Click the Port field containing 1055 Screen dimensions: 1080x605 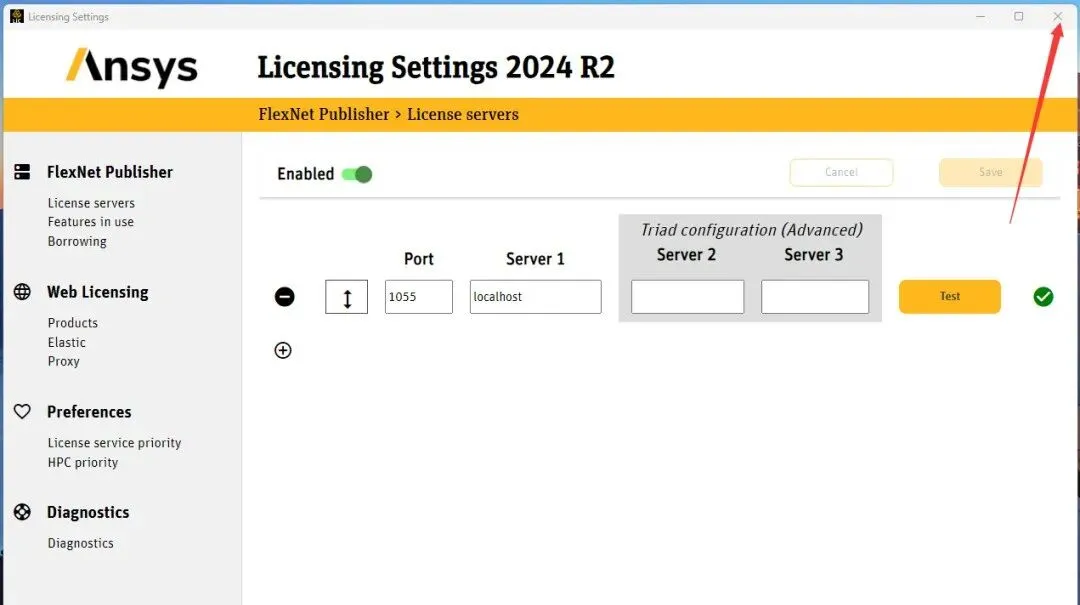click(419, 297)
